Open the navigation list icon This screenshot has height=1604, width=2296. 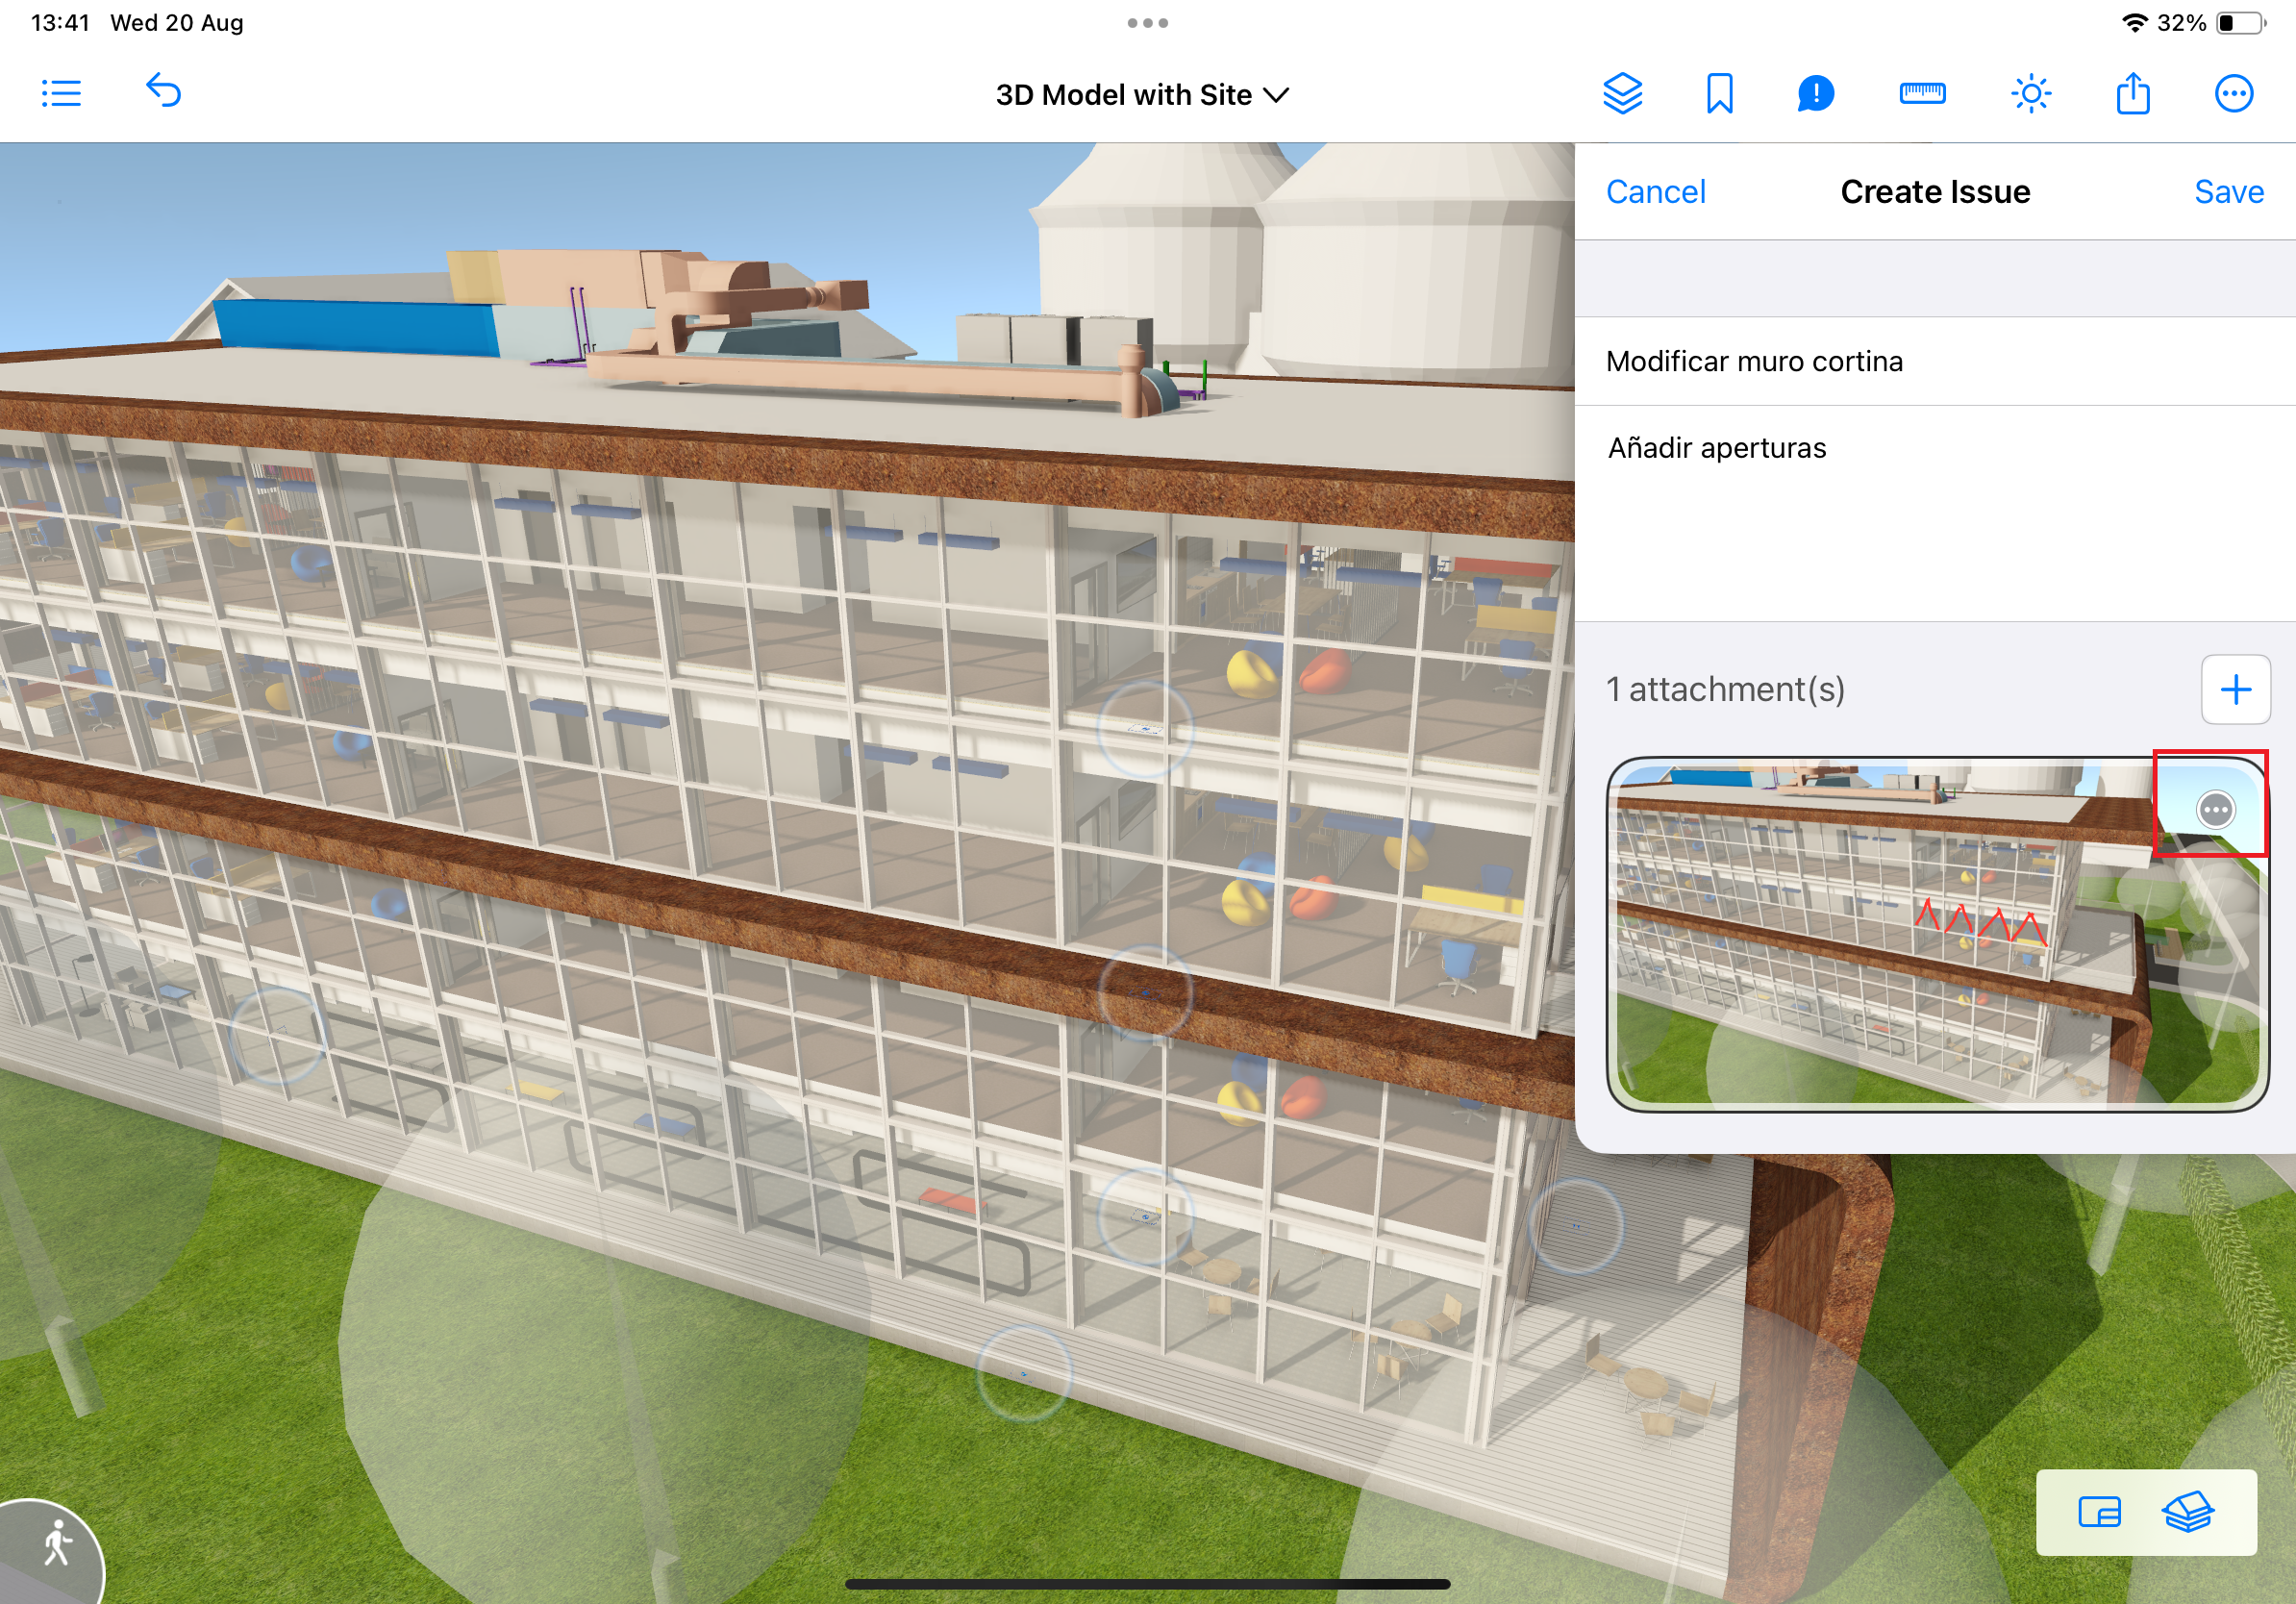61,94
